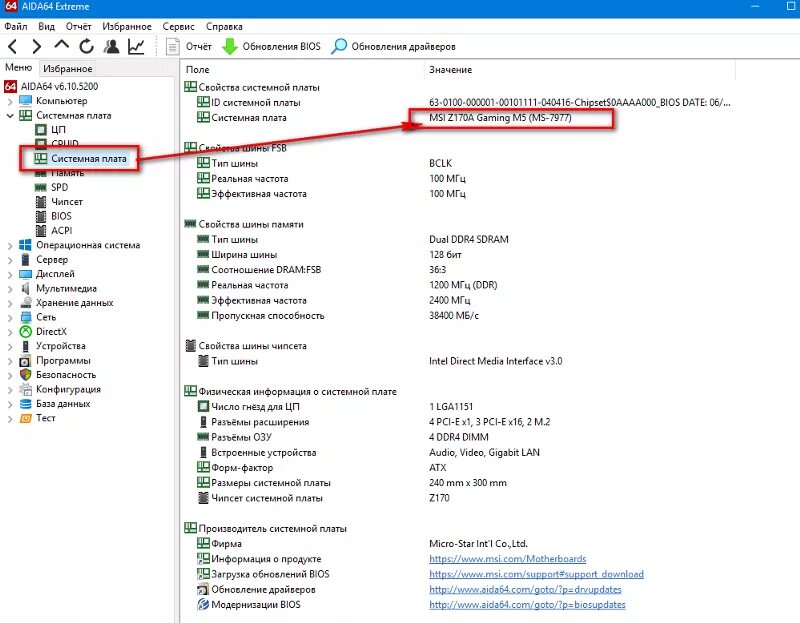Open the Избранное menu in menu bar

coord(127,27)
